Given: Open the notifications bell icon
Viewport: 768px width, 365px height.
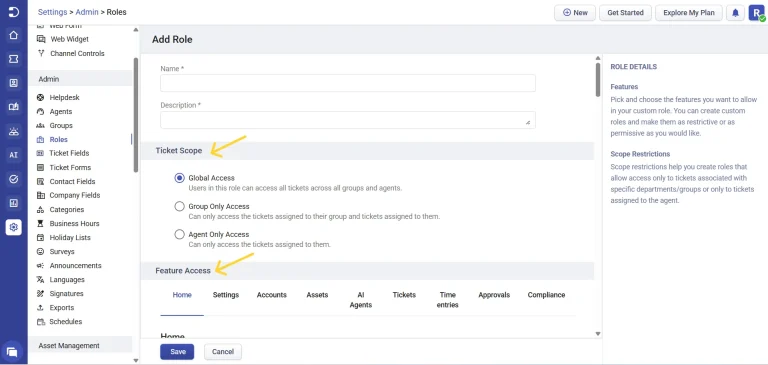Looking at the screenshot, I should coord(735,13).
